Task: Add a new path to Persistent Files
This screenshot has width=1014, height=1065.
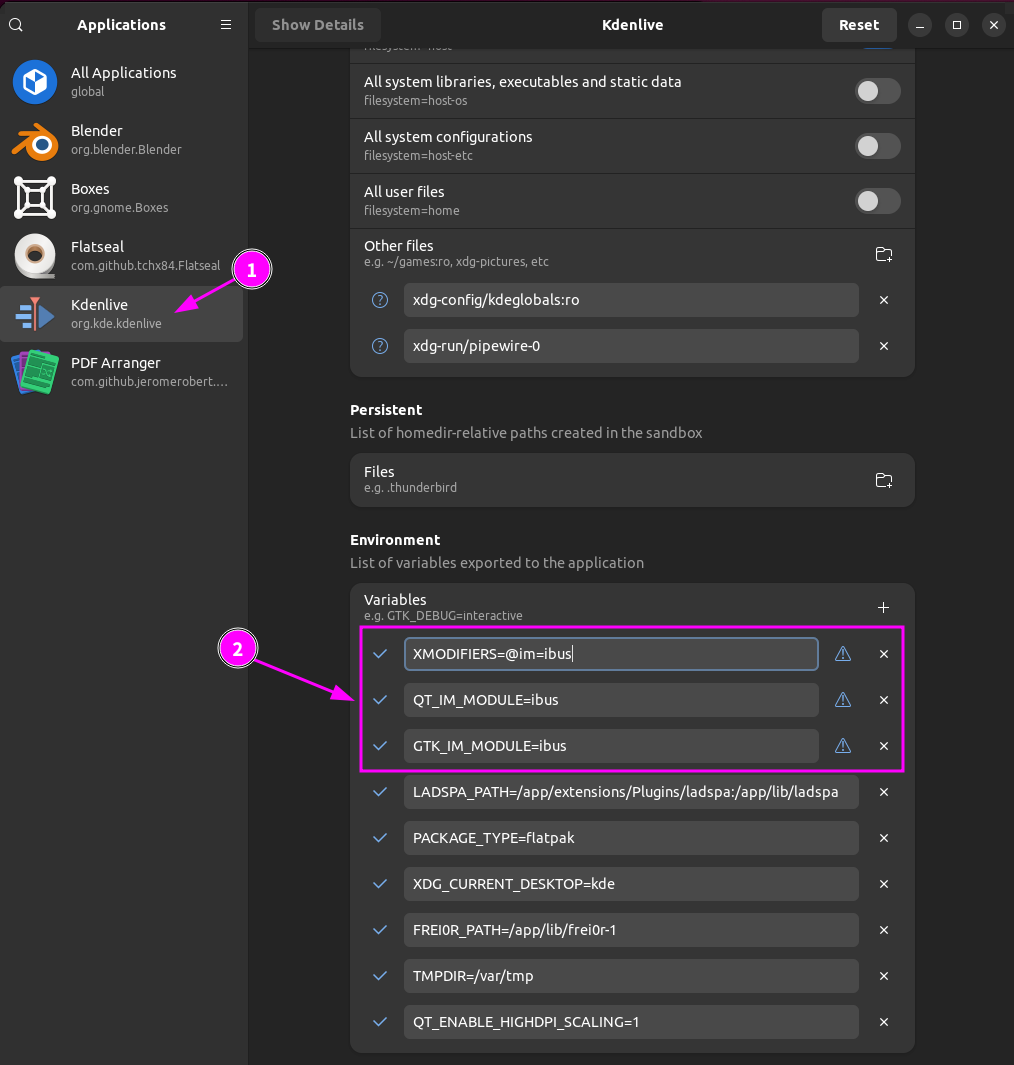Action: (x=884, y=480)
